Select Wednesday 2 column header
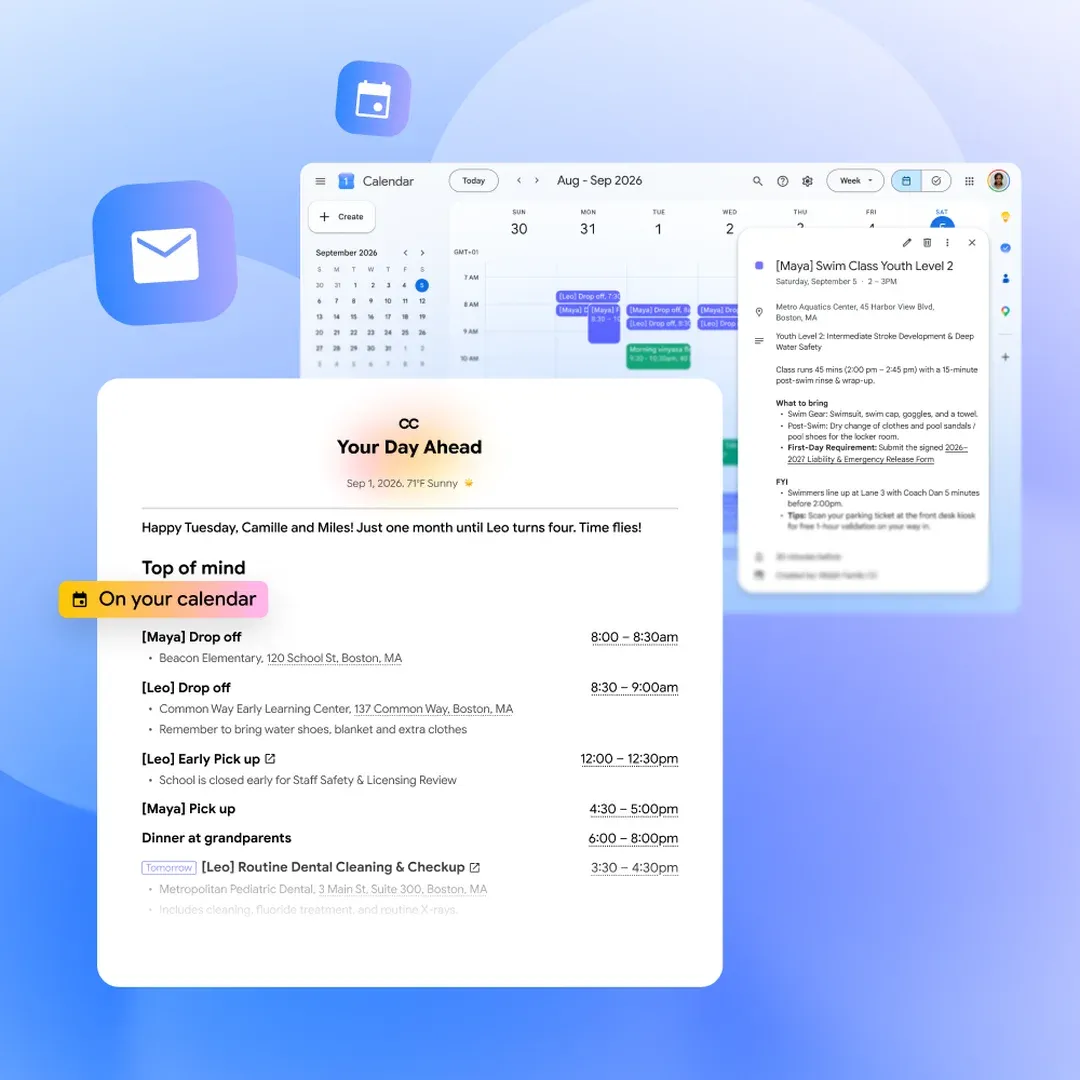 pos(729,223)
